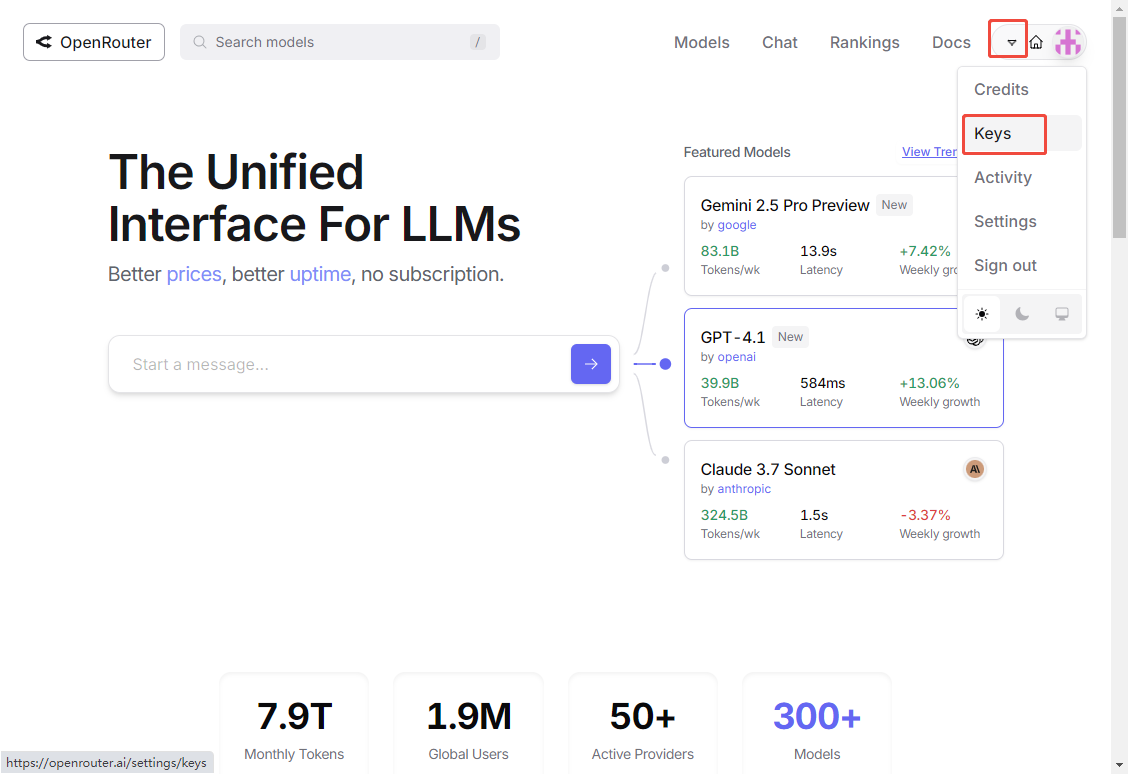This screenshot has height=774, width=1128.
Task: Open the pink user avatar menu
Action: pos(1068,42)
